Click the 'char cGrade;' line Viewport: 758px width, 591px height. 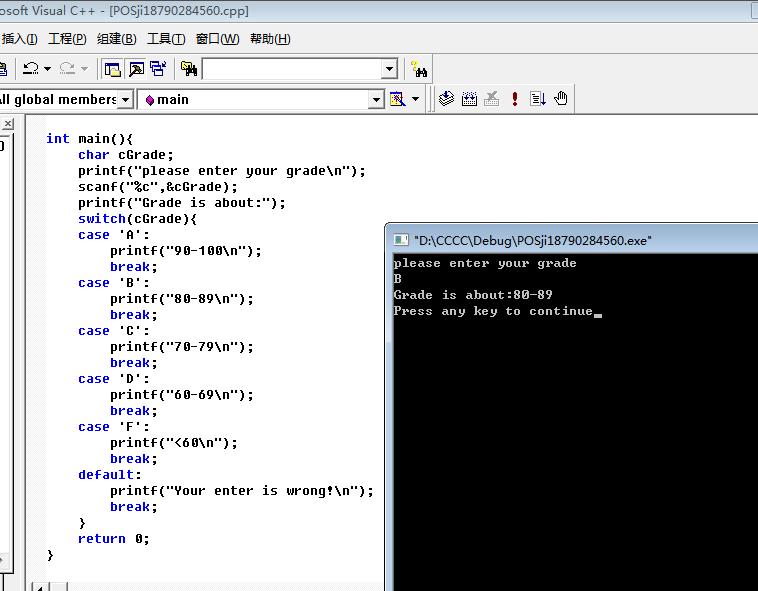[x=126, y=155]
